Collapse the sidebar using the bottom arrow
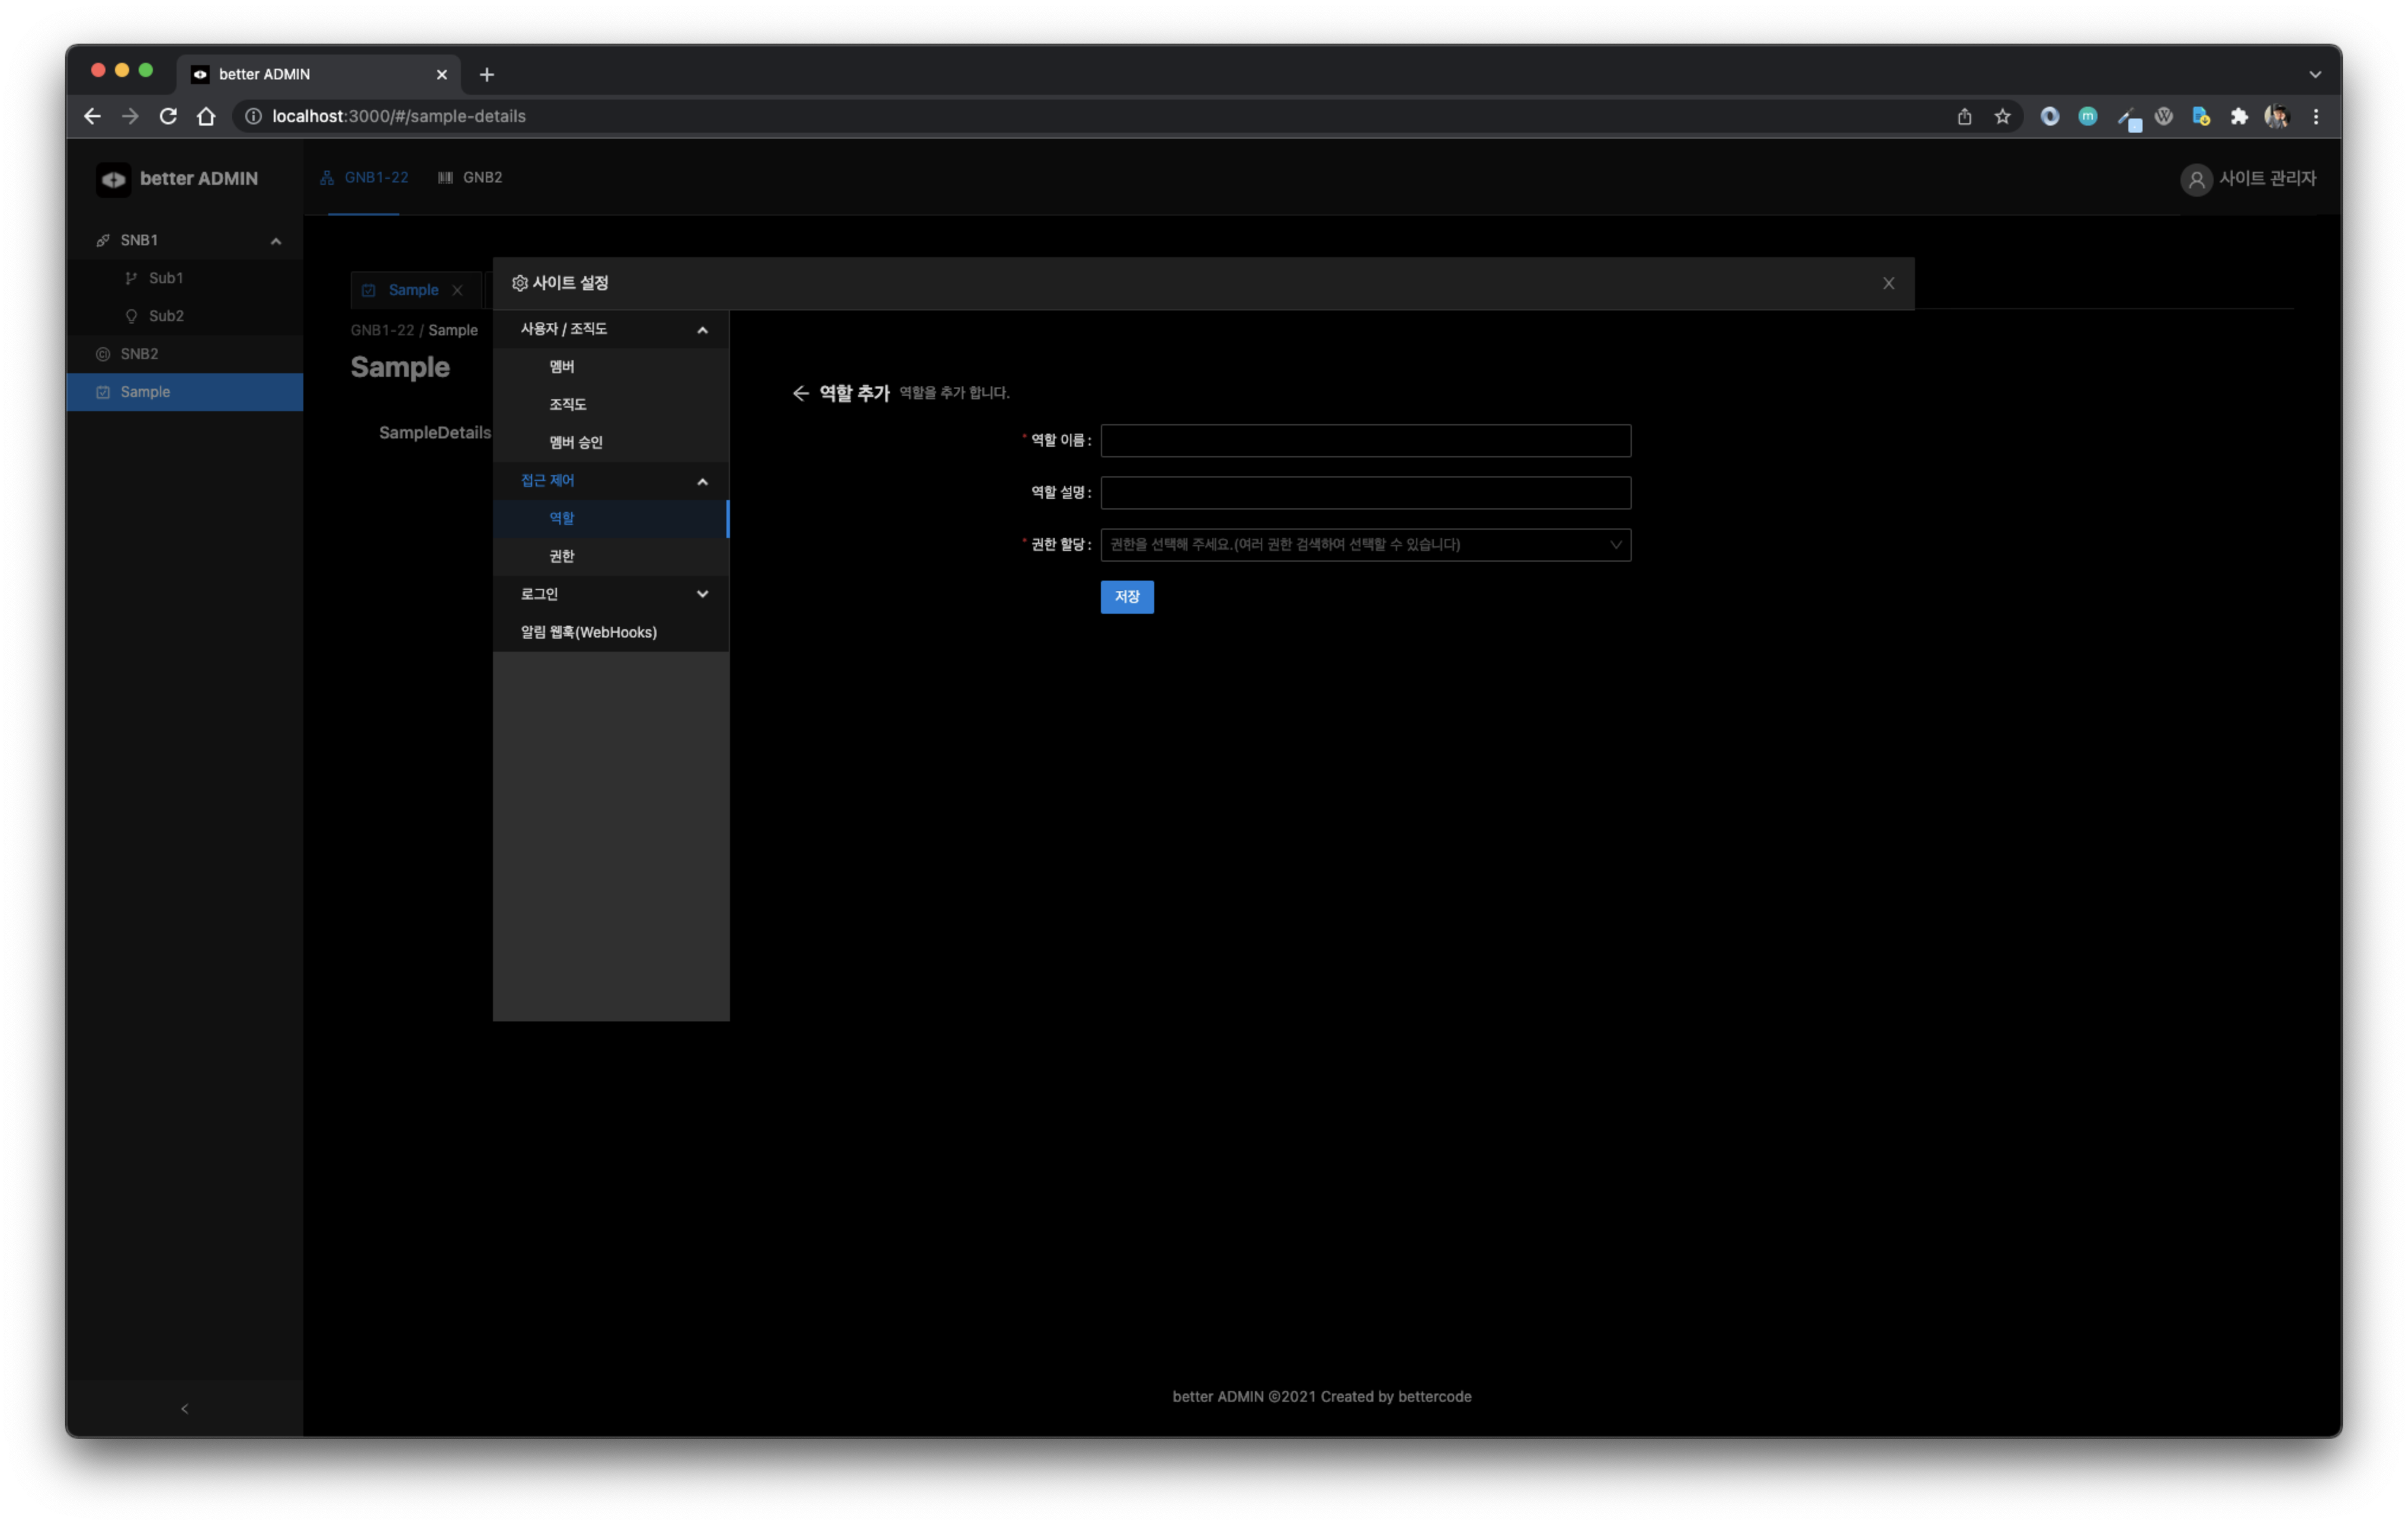Viewport: 2408px width, 1525px height. coord(184,1409)
